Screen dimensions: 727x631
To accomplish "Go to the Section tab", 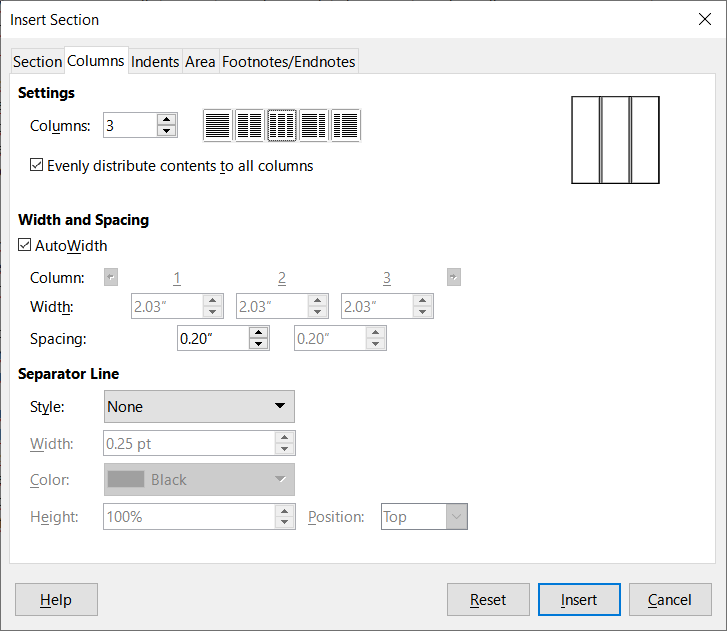I will coord(38,61).
